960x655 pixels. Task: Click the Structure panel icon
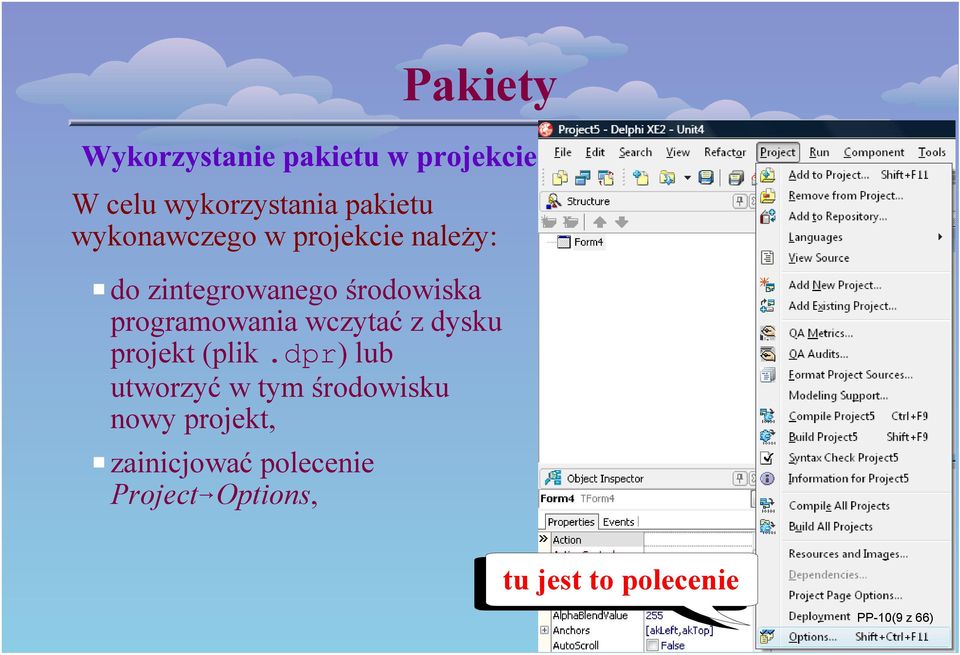coord(553,201)
